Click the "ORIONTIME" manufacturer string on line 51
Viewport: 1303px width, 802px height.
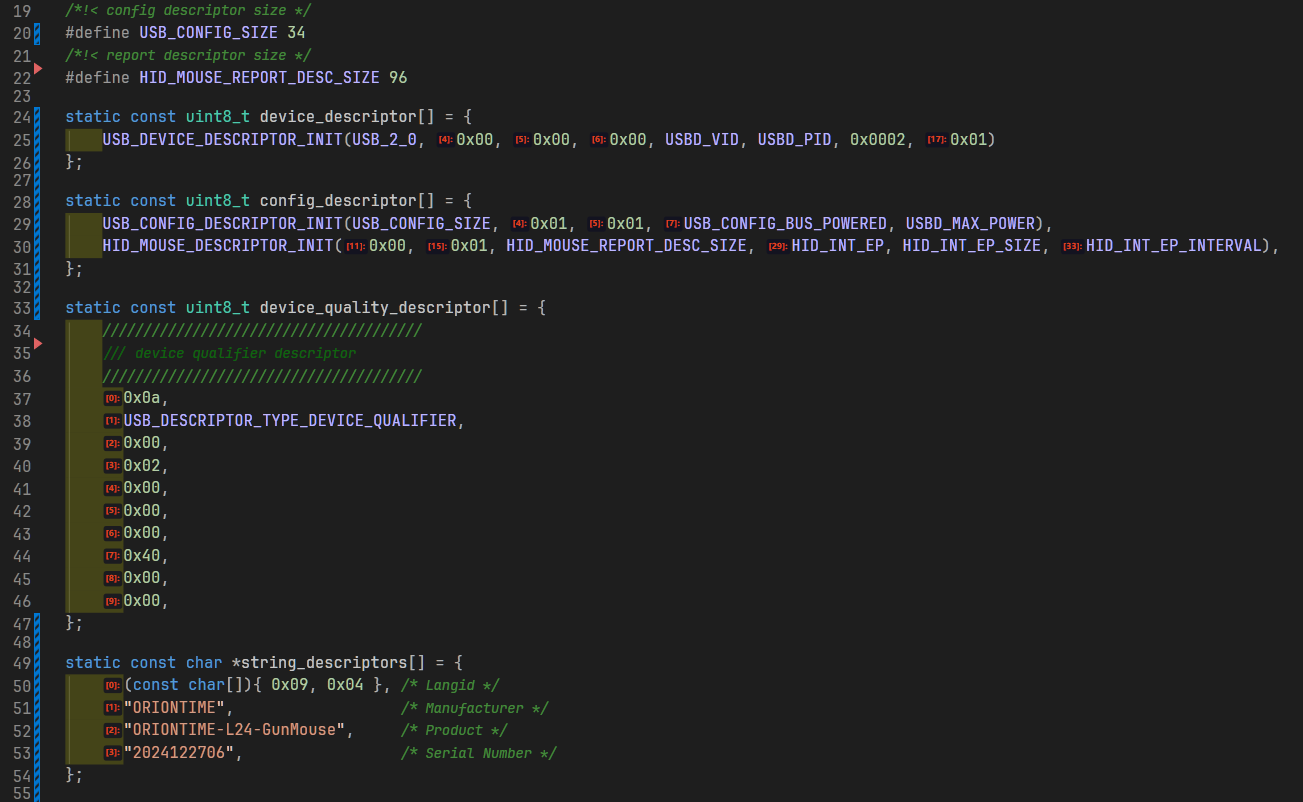pos(173,708)
